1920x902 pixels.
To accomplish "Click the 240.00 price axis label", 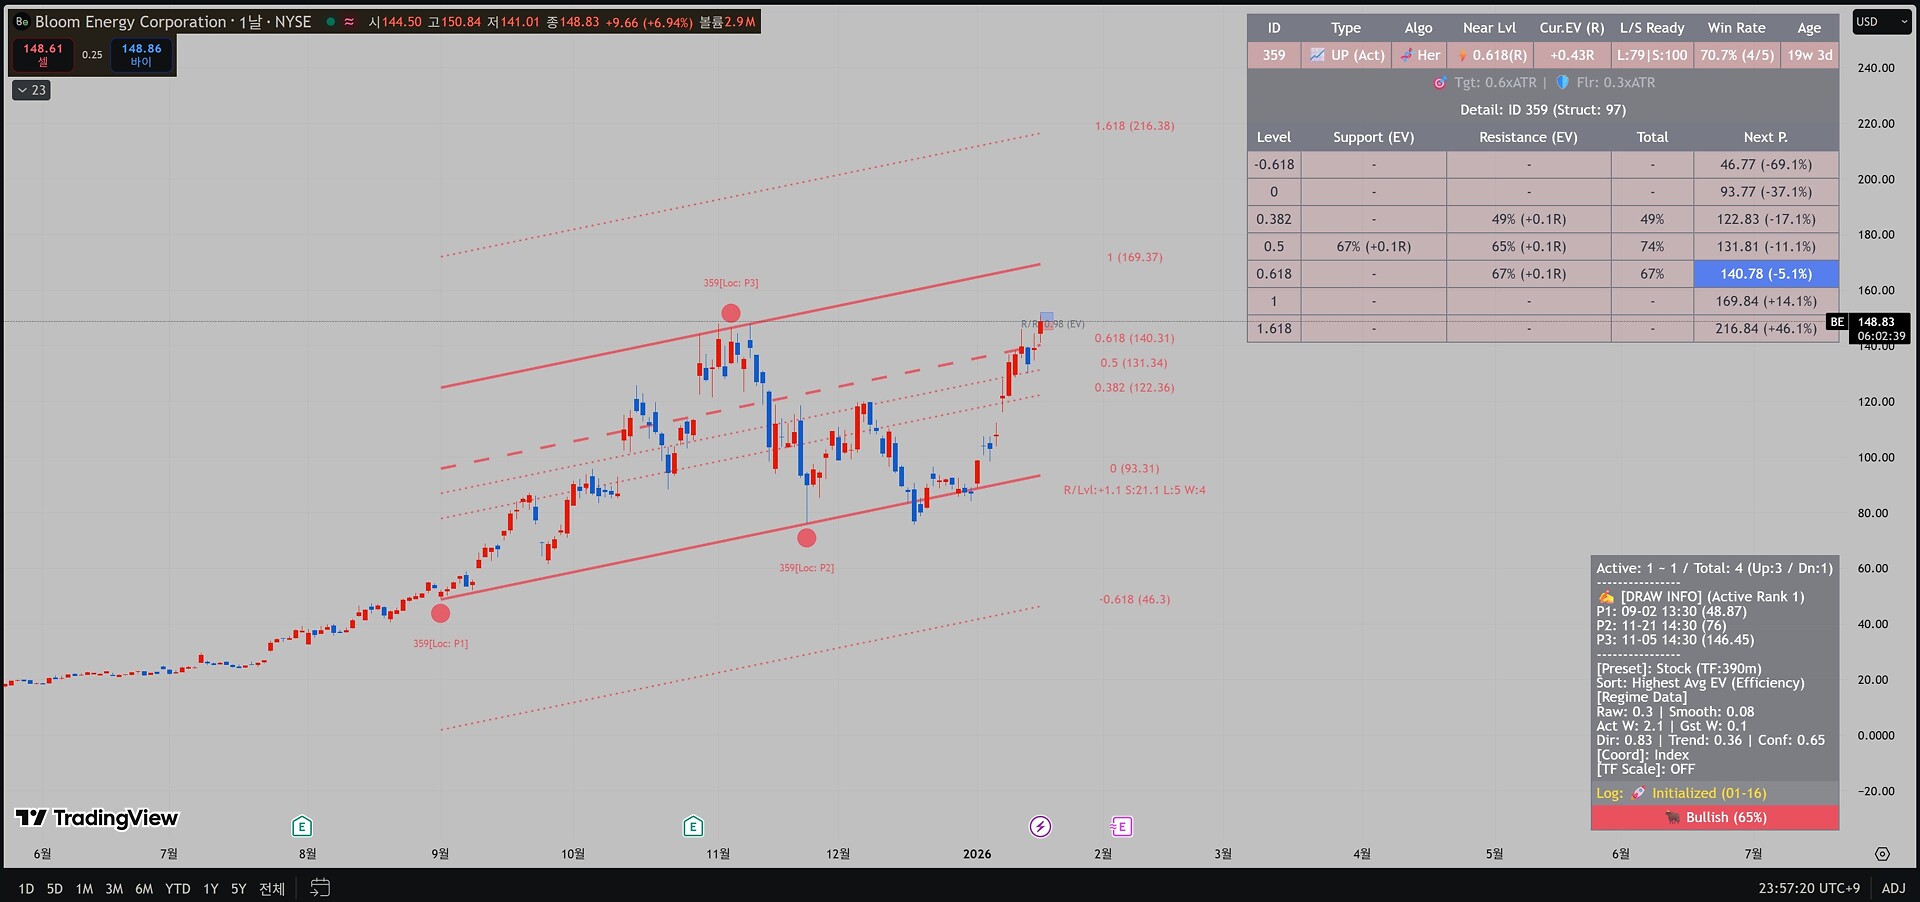I will click(x=1876, y=68).
